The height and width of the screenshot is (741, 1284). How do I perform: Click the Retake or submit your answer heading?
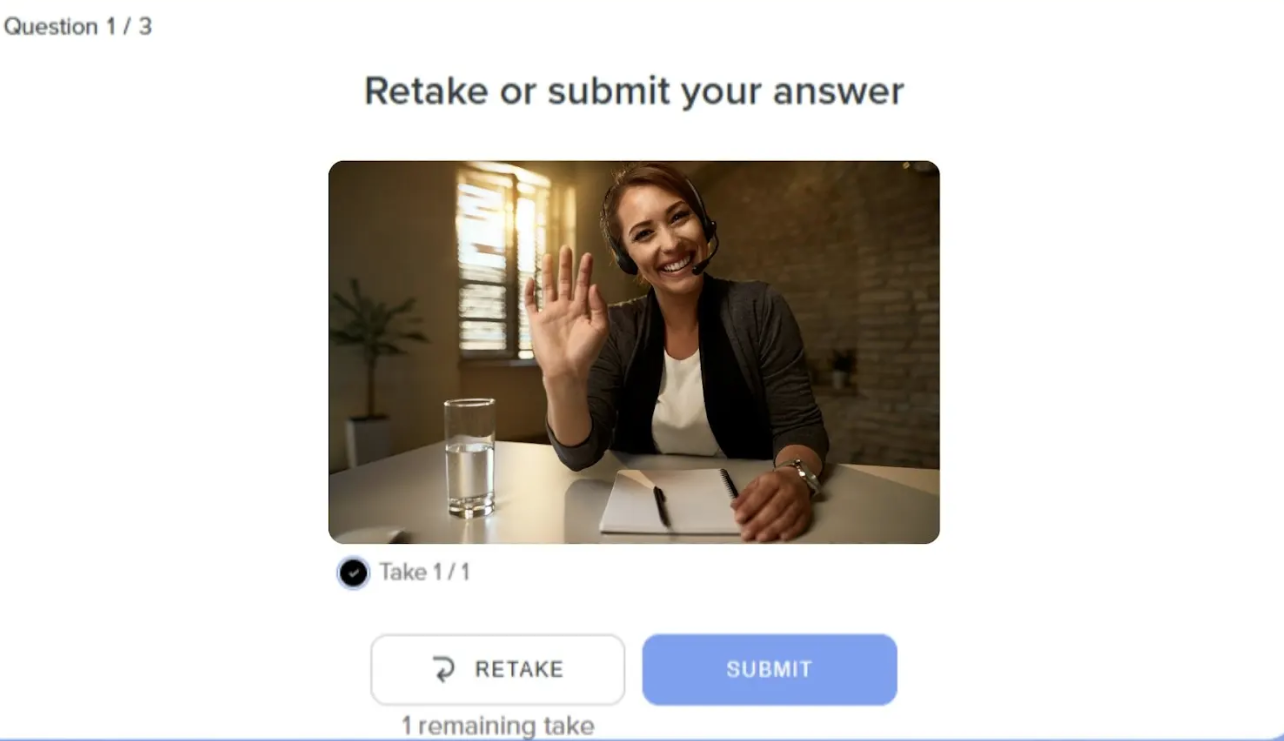pos(634,91)
